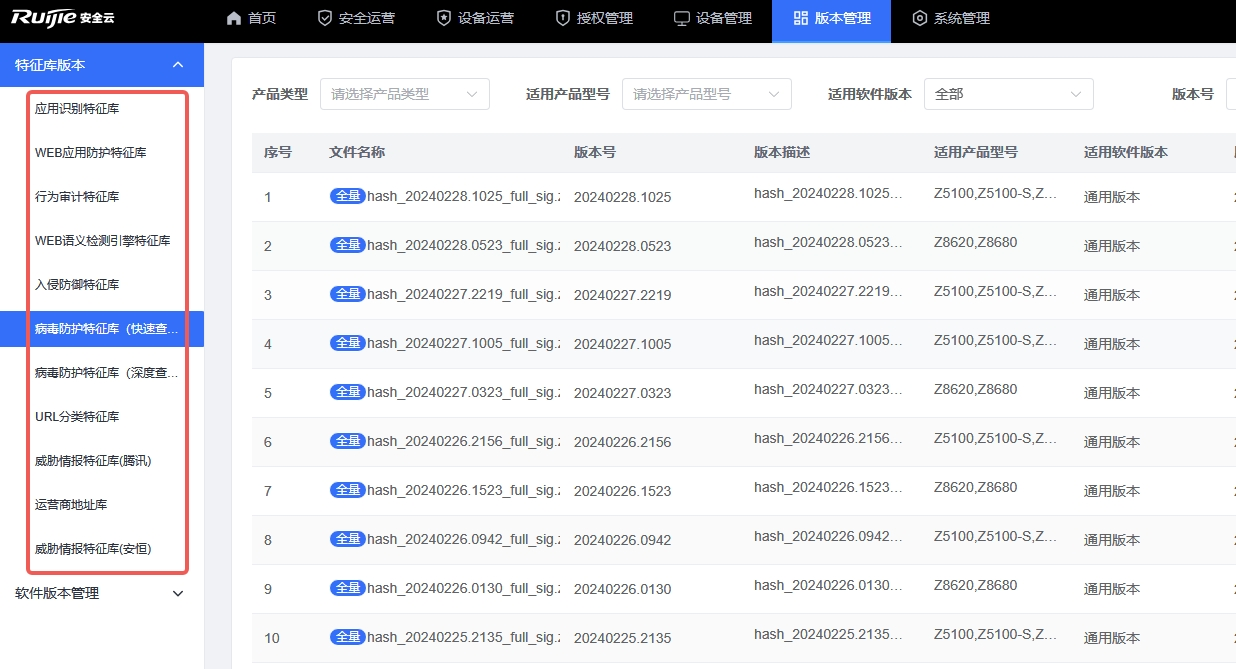Click the gear icon for 系统管理
This screenshot has width=1236, height=669.
point(920,18)
